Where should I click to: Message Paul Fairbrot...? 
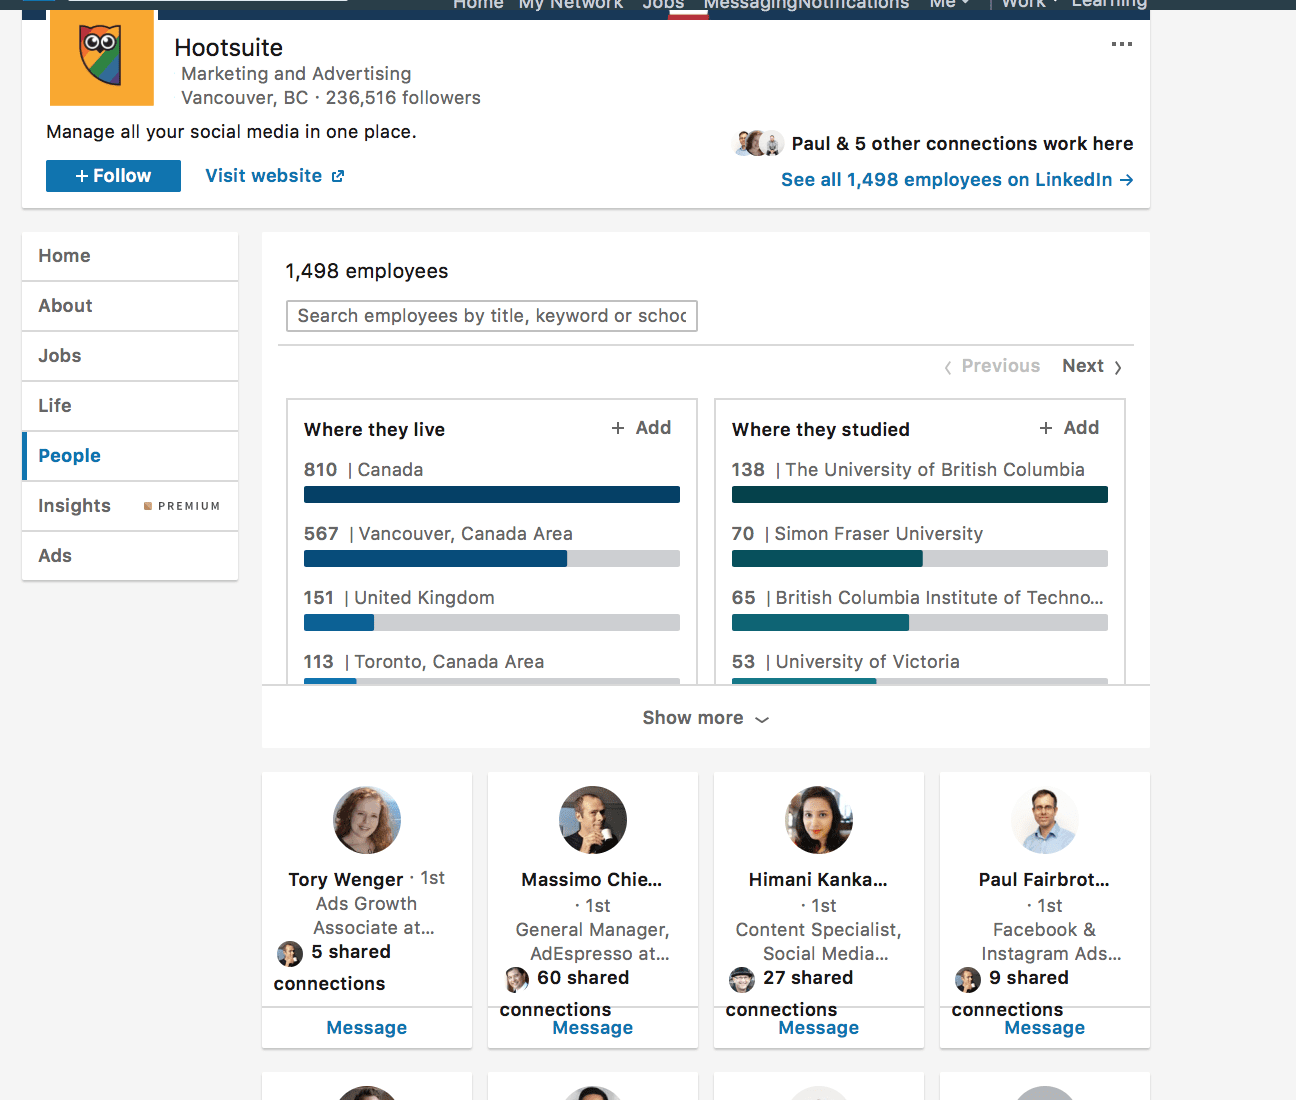1045,1028
